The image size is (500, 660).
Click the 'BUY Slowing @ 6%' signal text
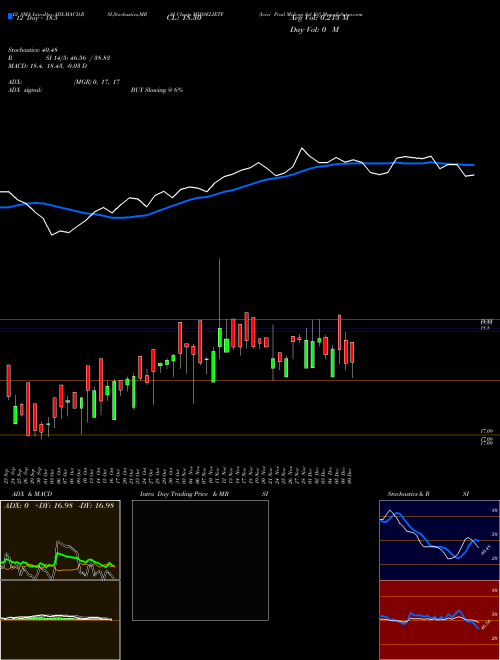pyautogui.click(x=157, y=90)
